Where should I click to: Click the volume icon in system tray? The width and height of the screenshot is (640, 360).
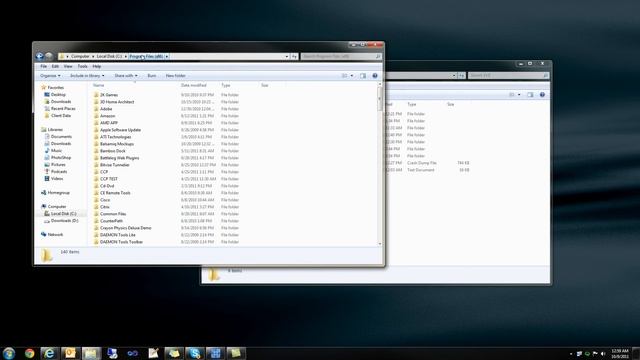pyautogui.click(x=603, y=353)
